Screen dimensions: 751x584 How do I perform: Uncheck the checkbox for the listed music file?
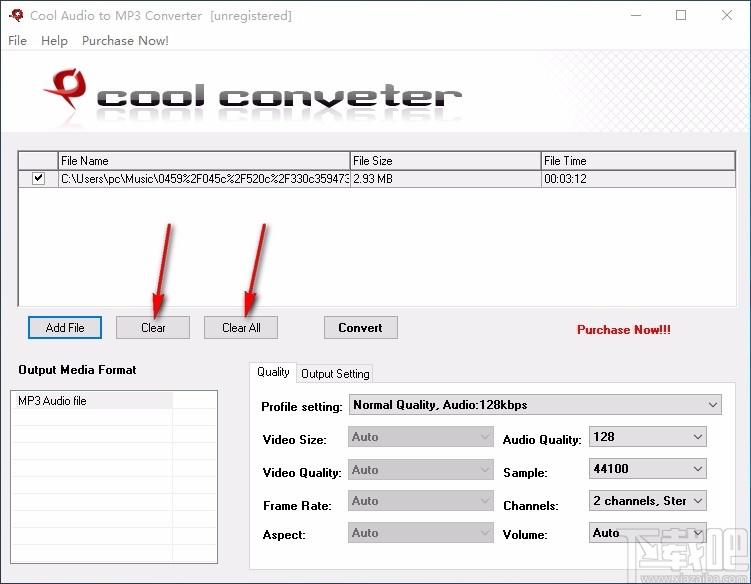pyautogui.click(x=38, y=179)
